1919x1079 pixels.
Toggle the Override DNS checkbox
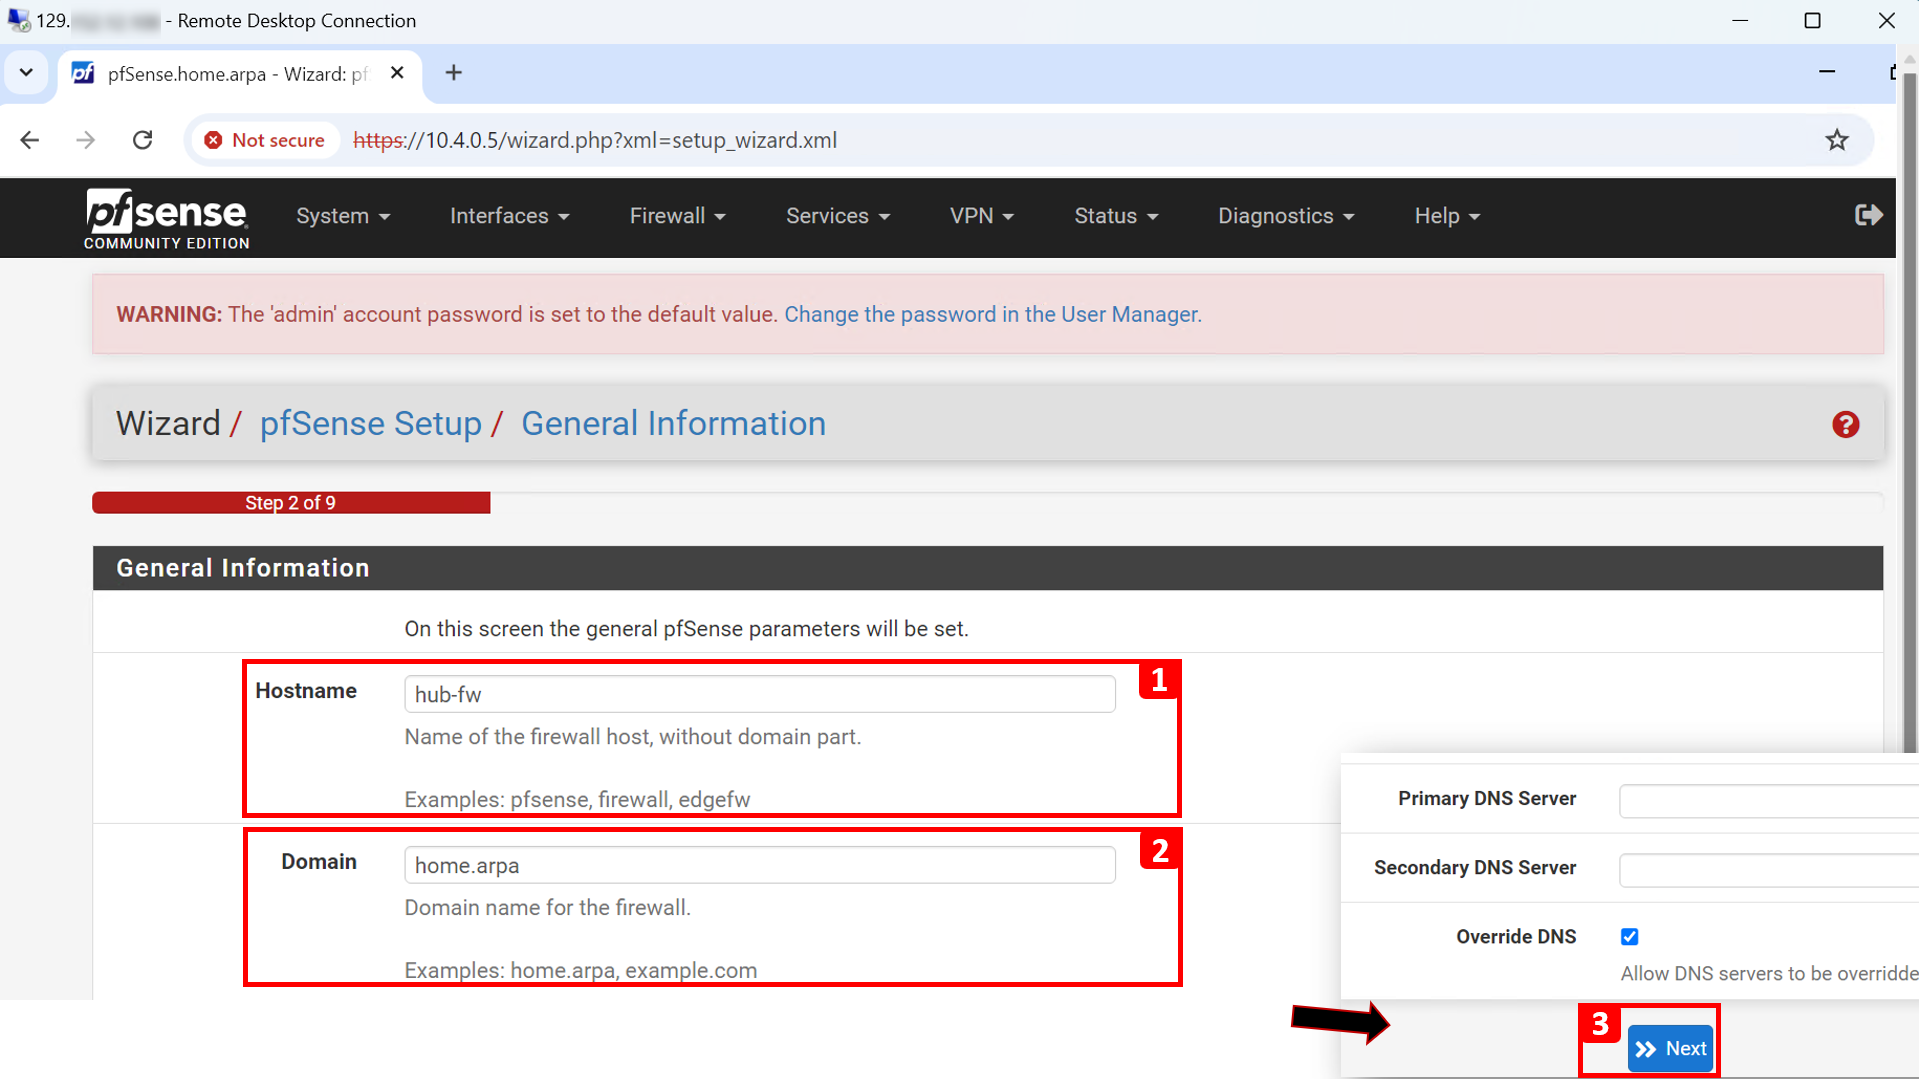click(1630, 937)
